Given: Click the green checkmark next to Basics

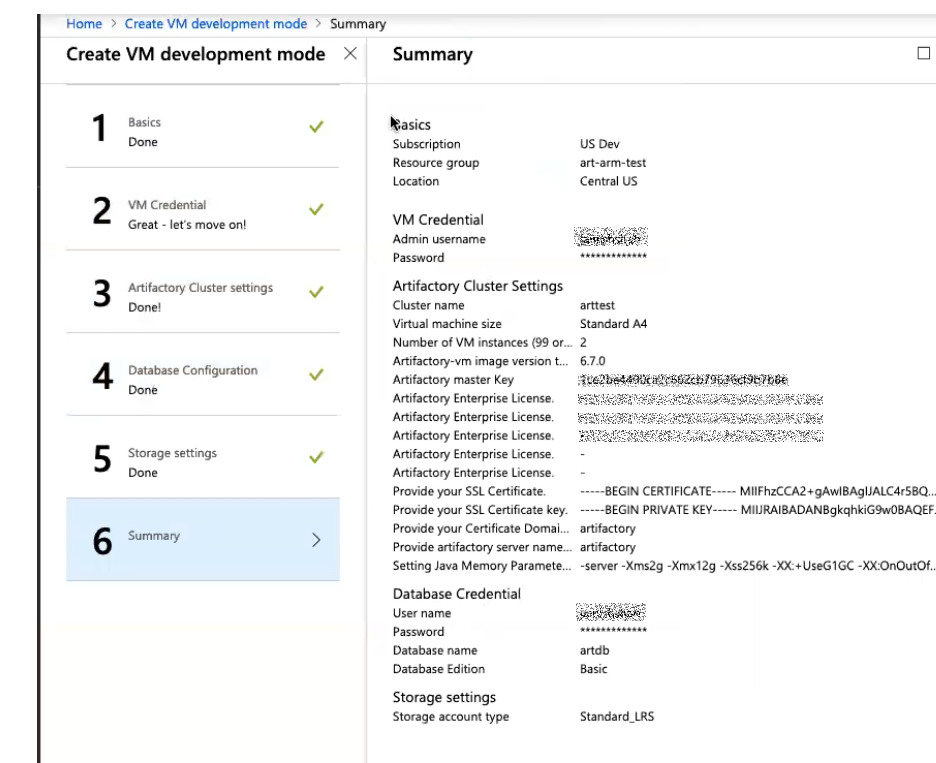Looking at the screenshot, I should tap(316, 127).
